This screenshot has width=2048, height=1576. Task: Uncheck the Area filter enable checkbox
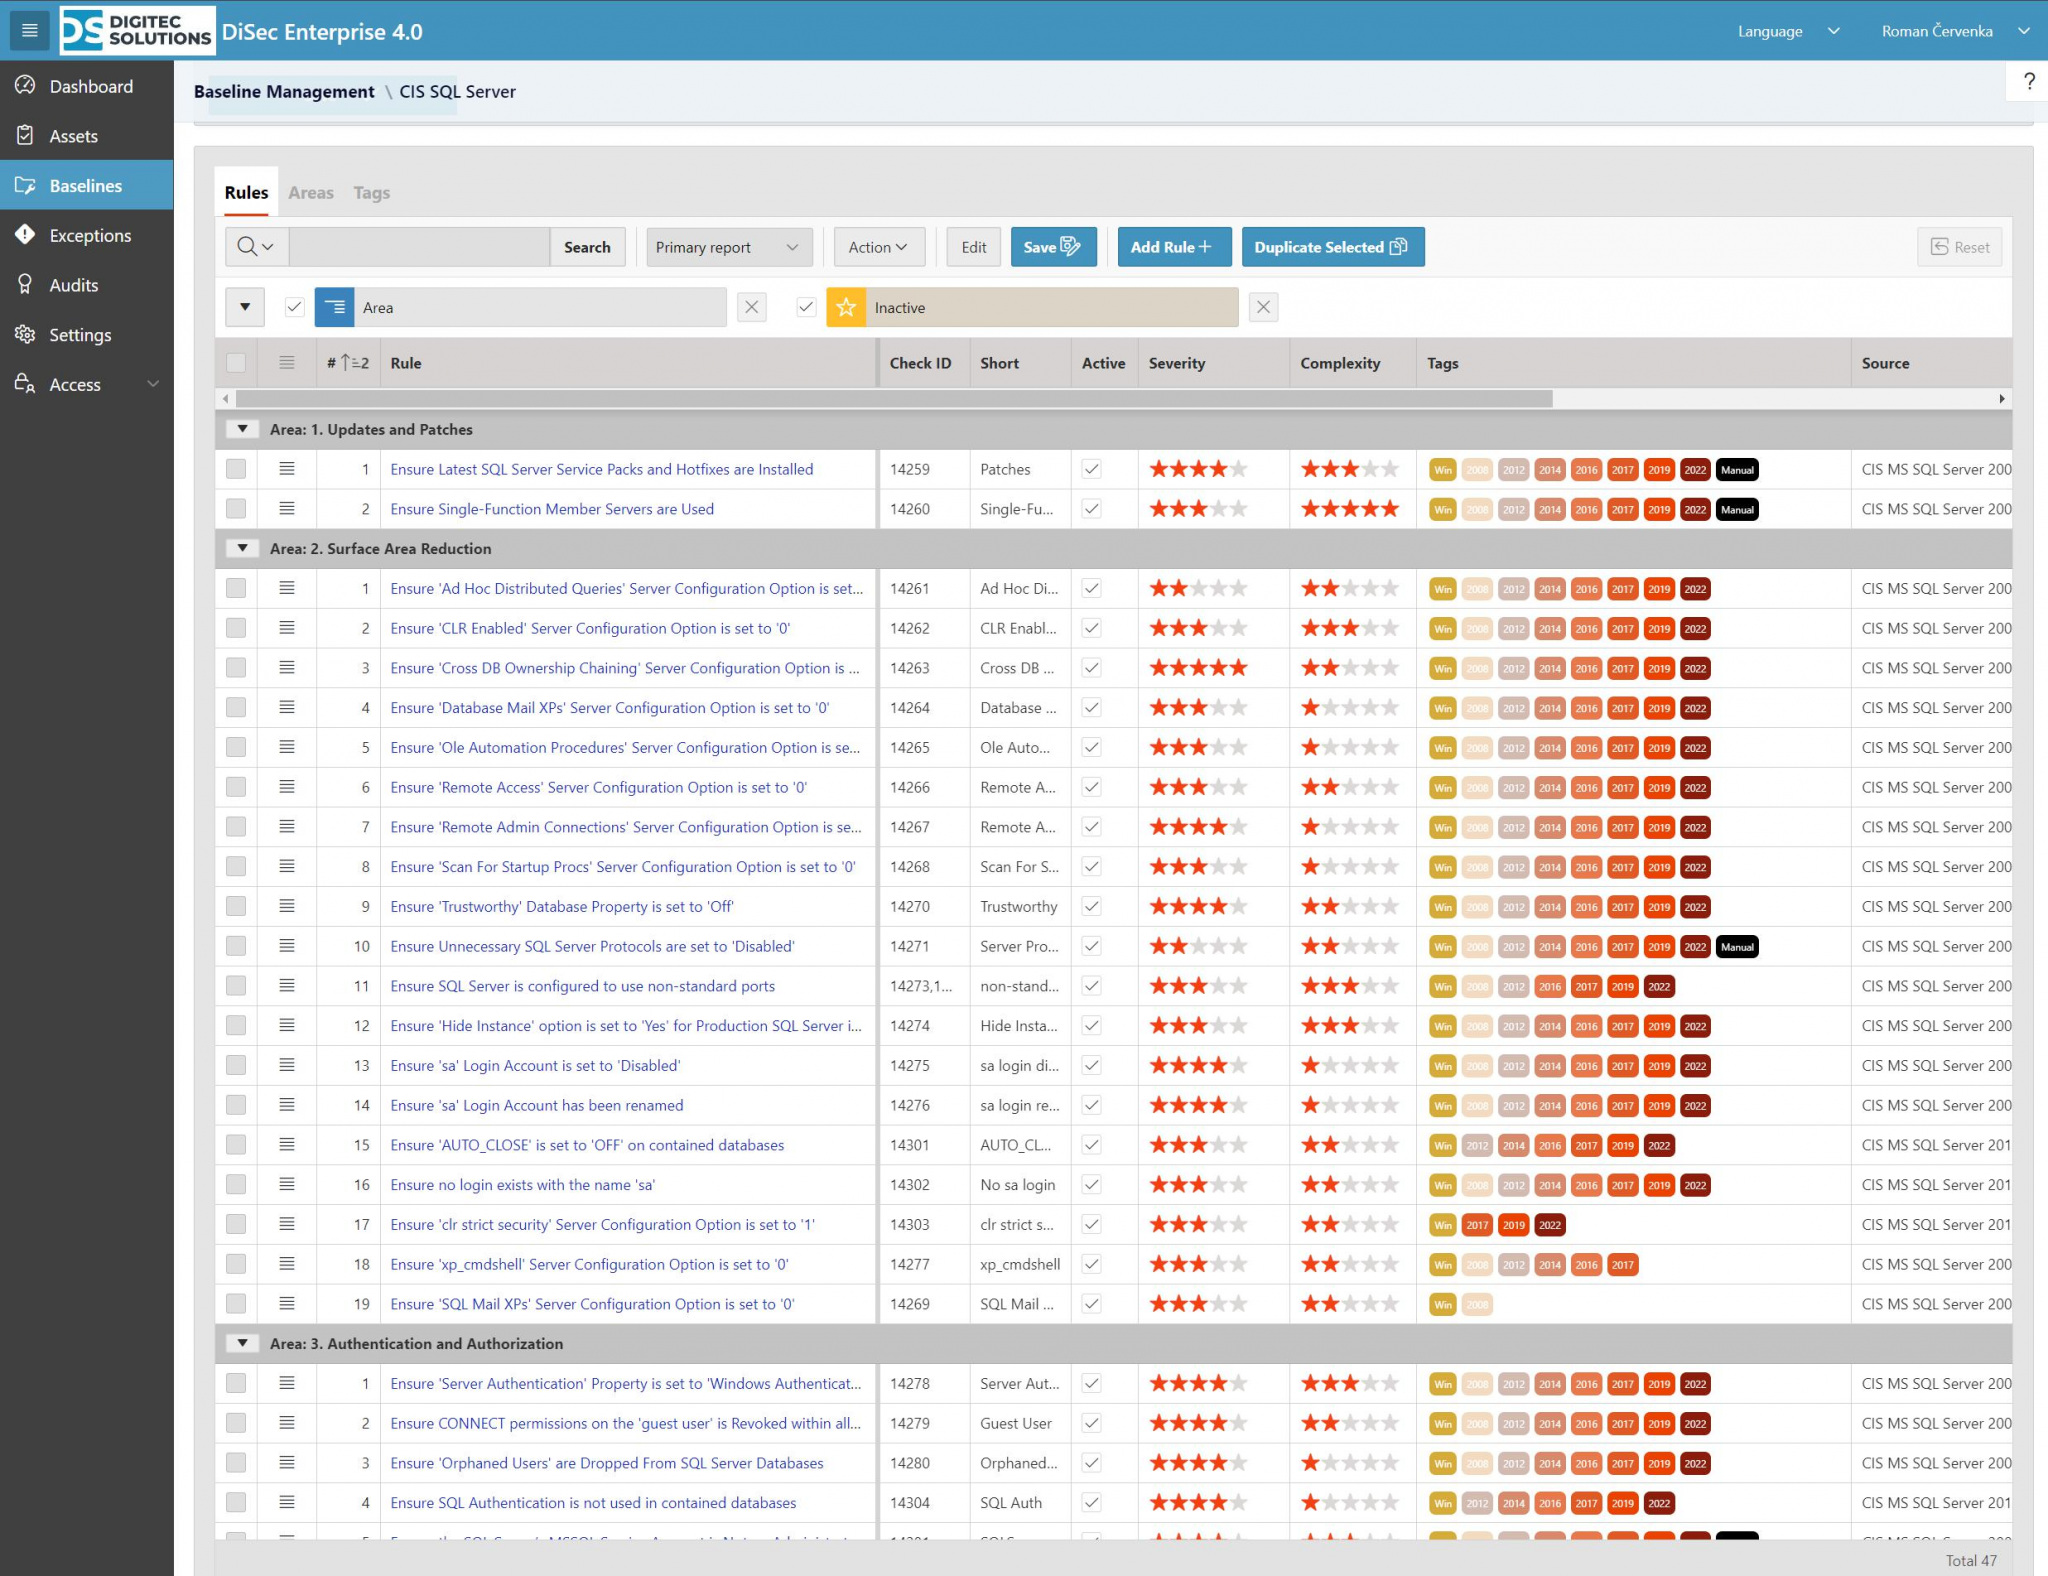(294, 307)
